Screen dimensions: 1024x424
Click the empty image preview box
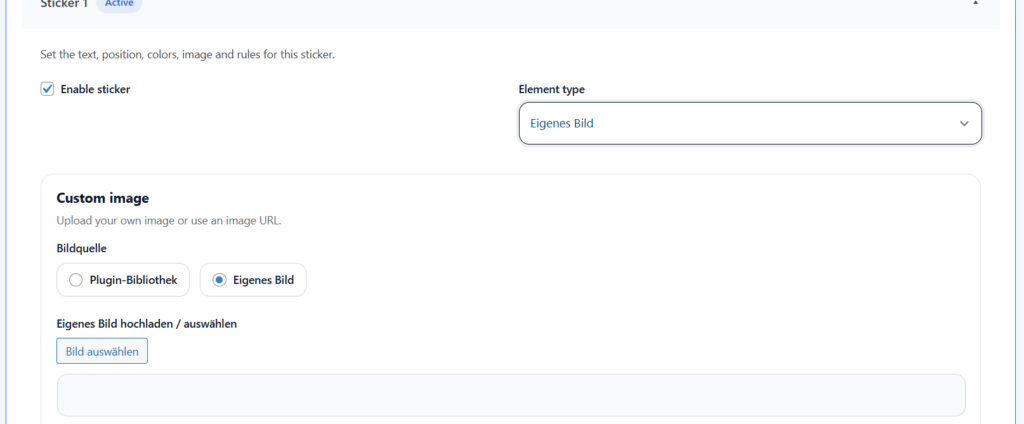pos(511,395)
